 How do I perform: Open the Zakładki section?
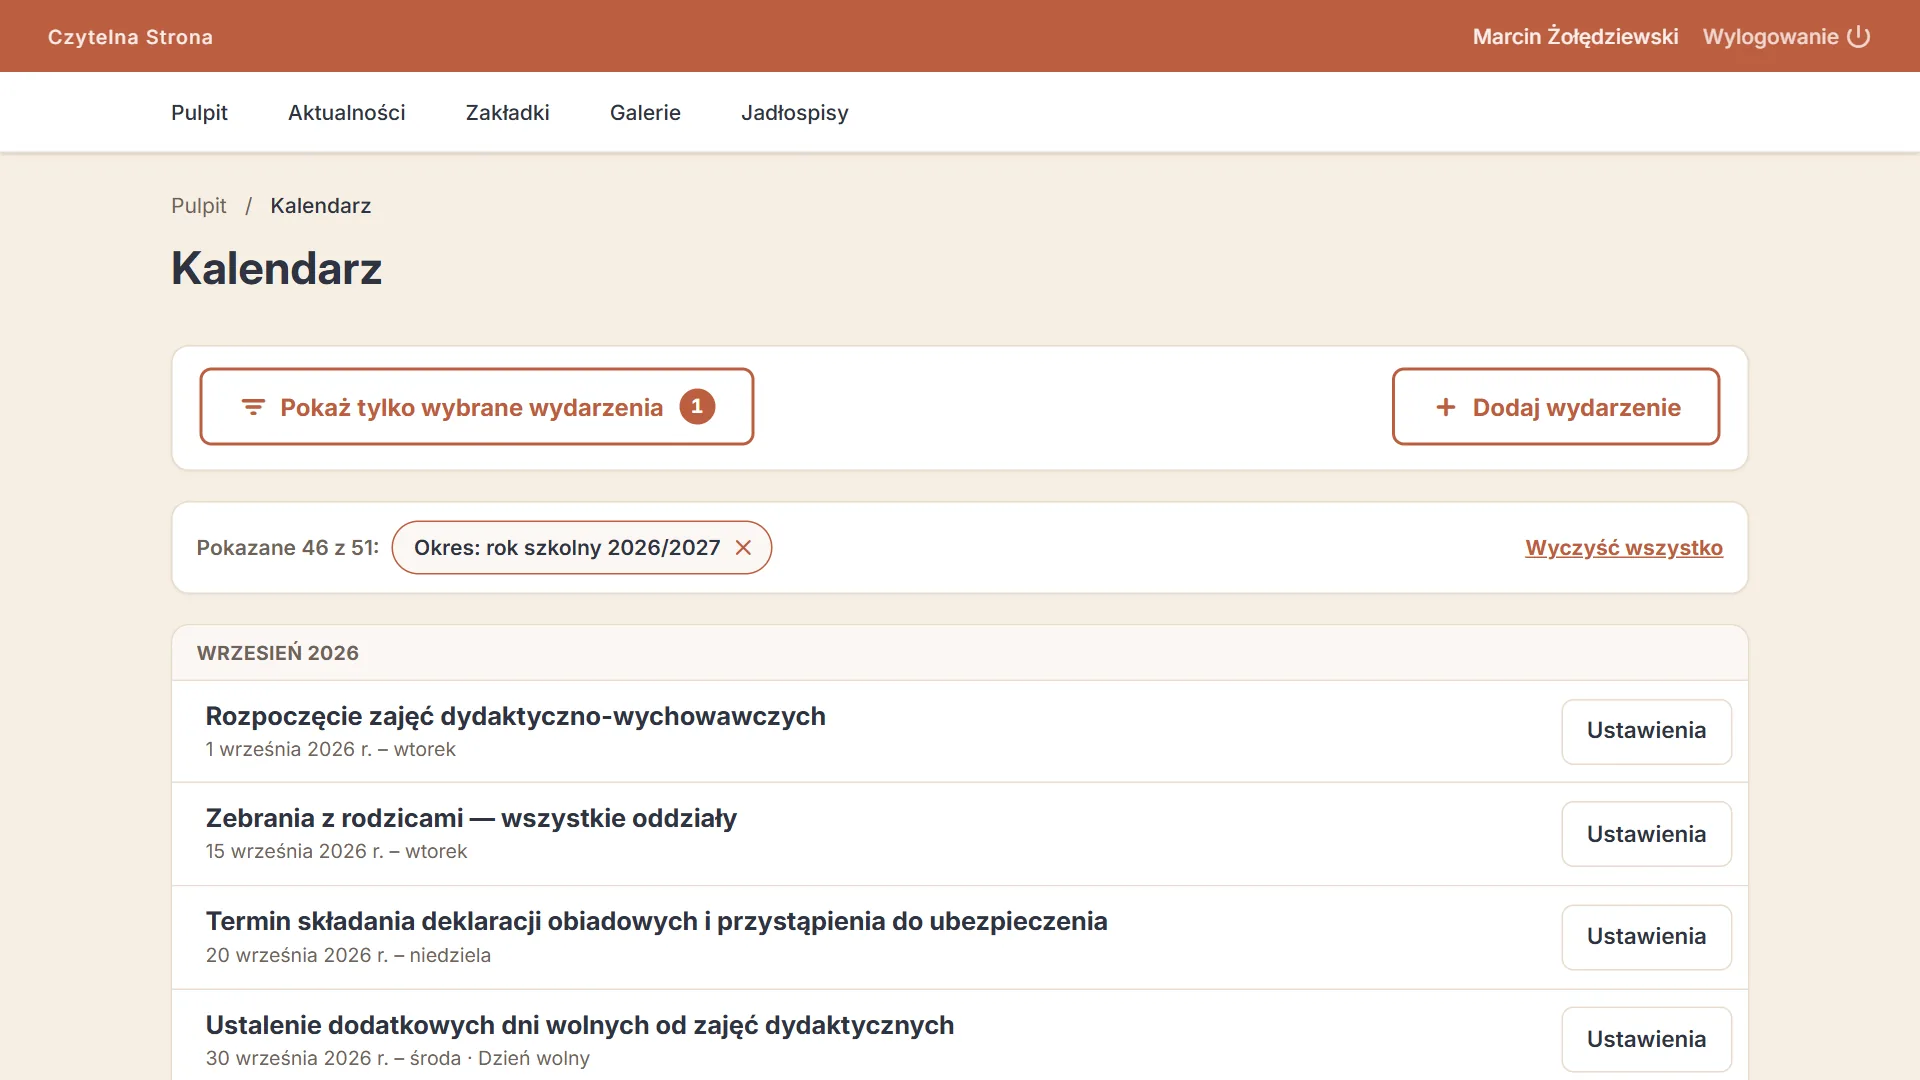tap(508, 113)
